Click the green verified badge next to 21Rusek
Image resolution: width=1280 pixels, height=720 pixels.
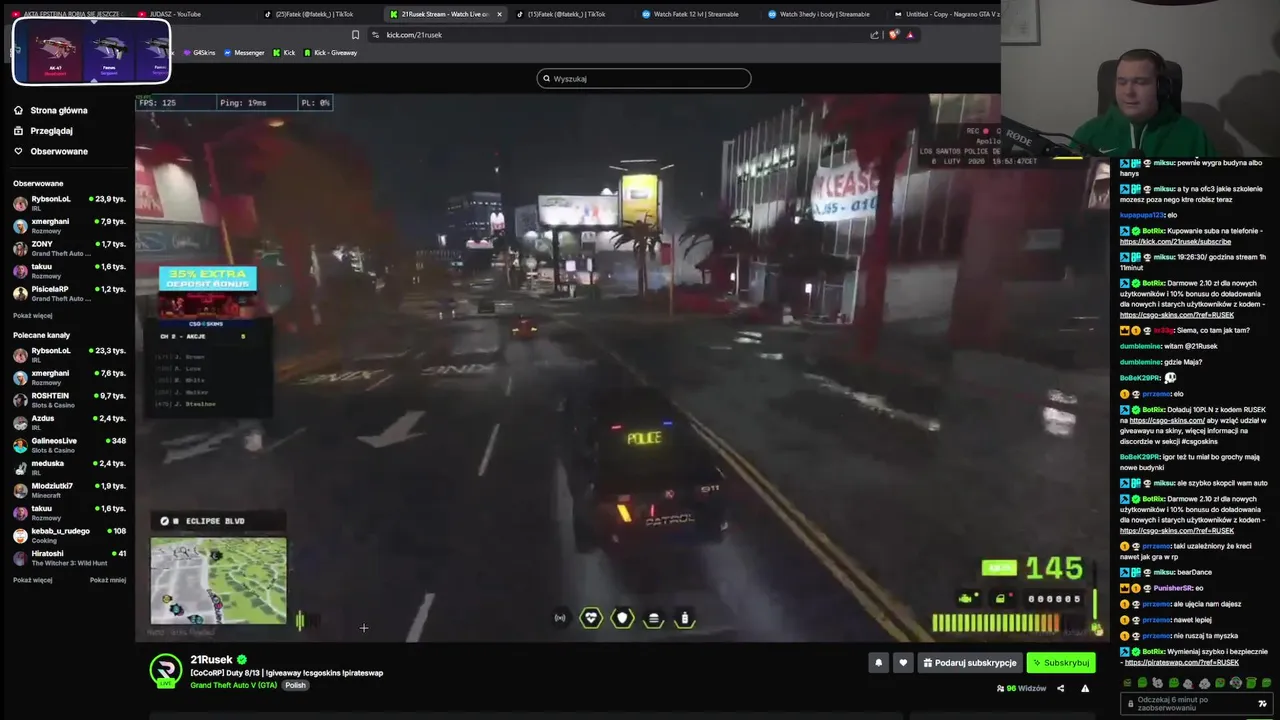tap(242, 660)
